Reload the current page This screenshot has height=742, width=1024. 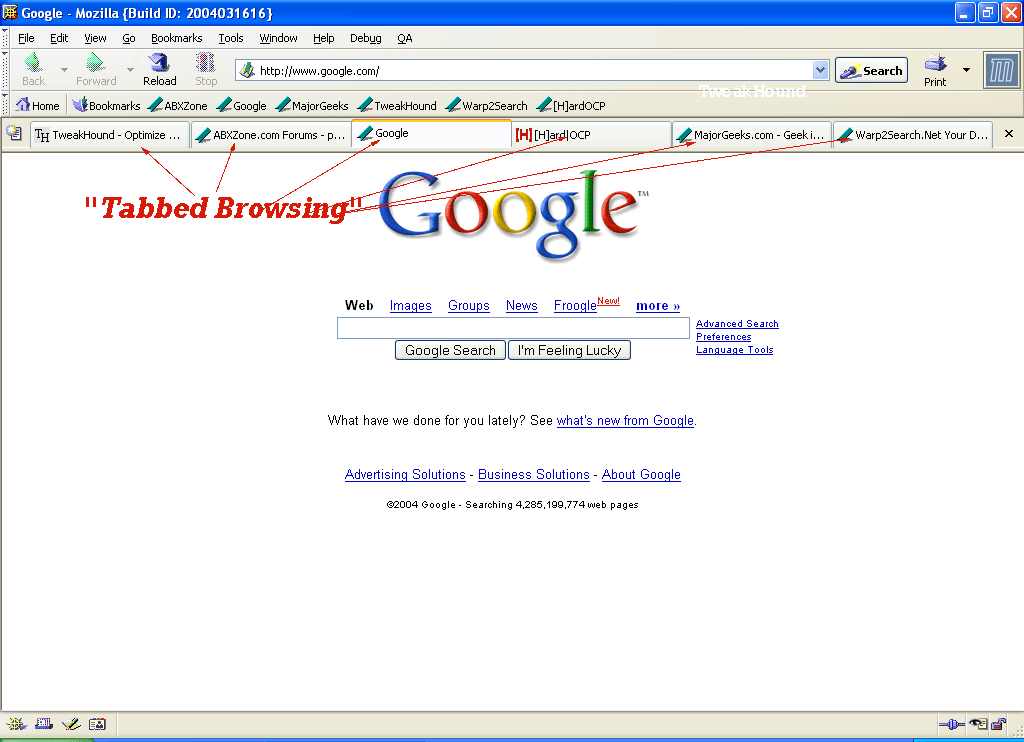pyautogui.click(x=159, y=69)
